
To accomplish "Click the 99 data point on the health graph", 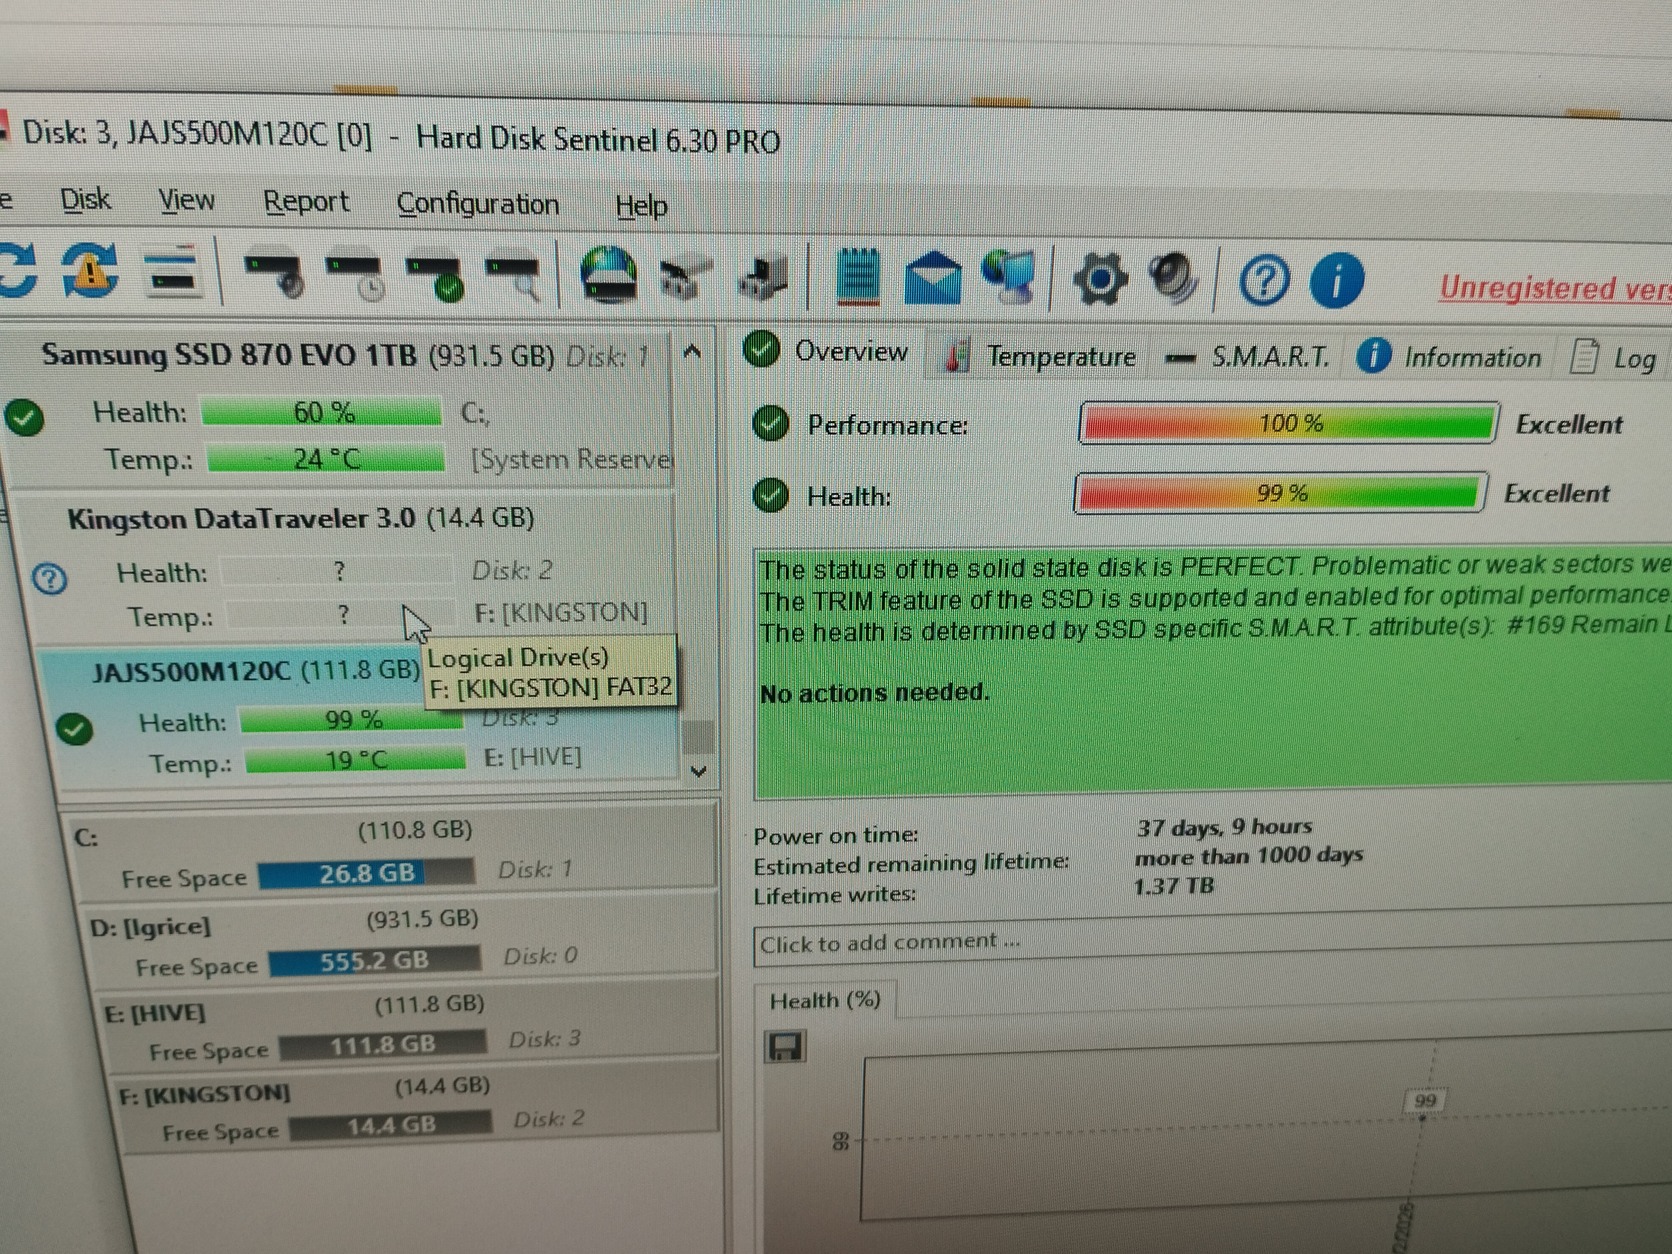I will click(1423, 1117).
